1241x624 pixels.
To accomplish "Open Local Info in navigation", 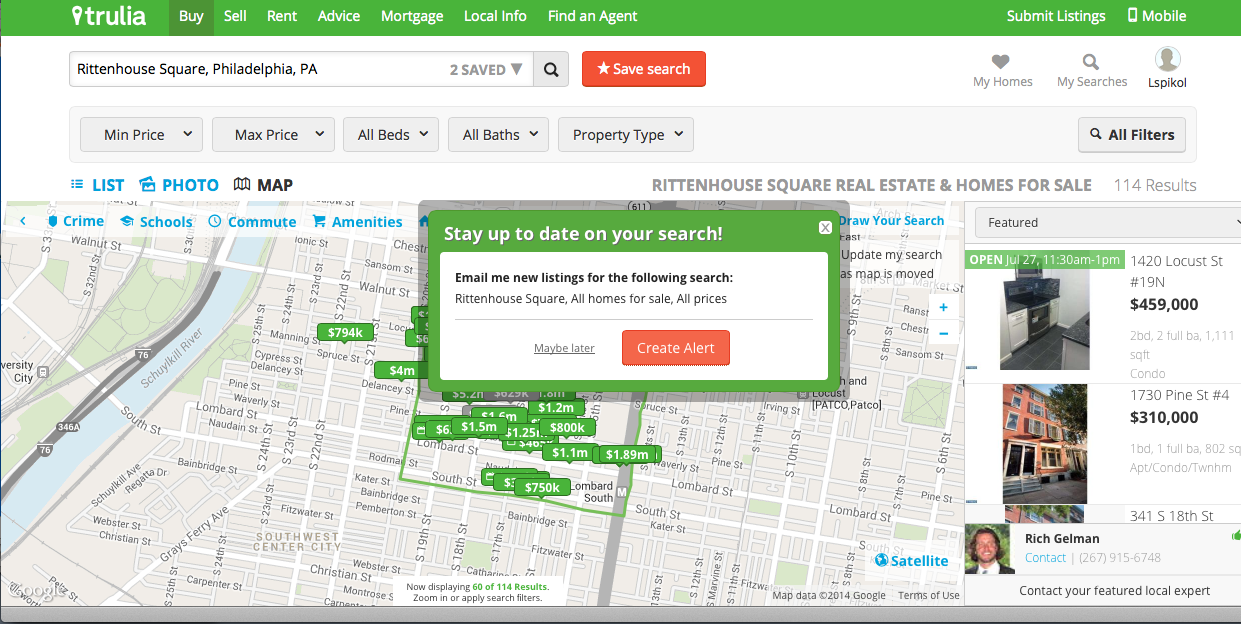I will (495, 16).
